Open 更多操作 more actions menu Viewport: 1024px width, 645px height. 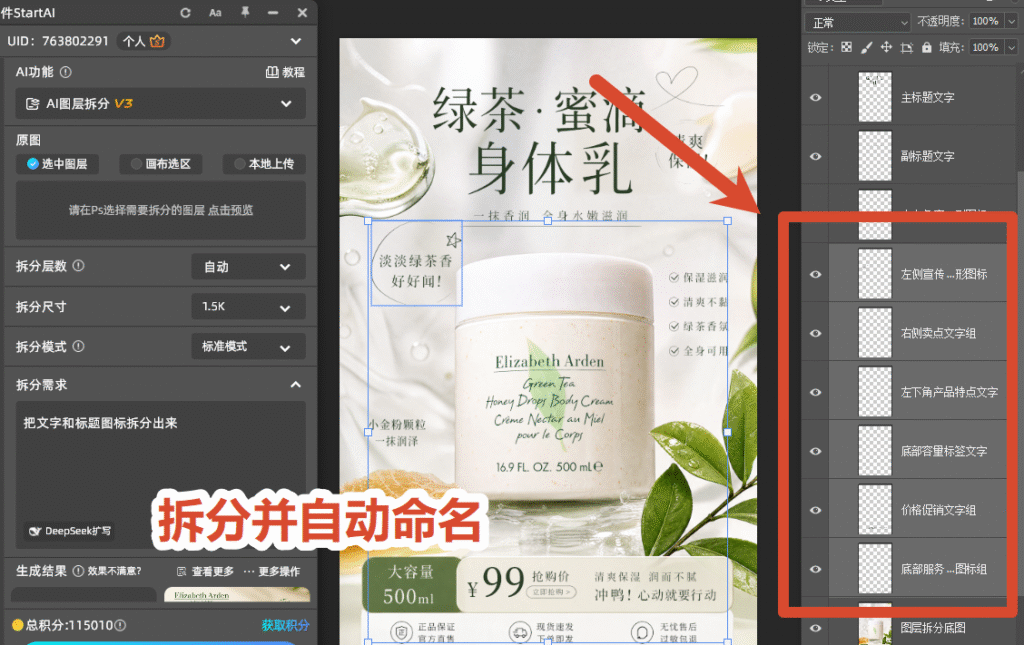pos(279,571)
